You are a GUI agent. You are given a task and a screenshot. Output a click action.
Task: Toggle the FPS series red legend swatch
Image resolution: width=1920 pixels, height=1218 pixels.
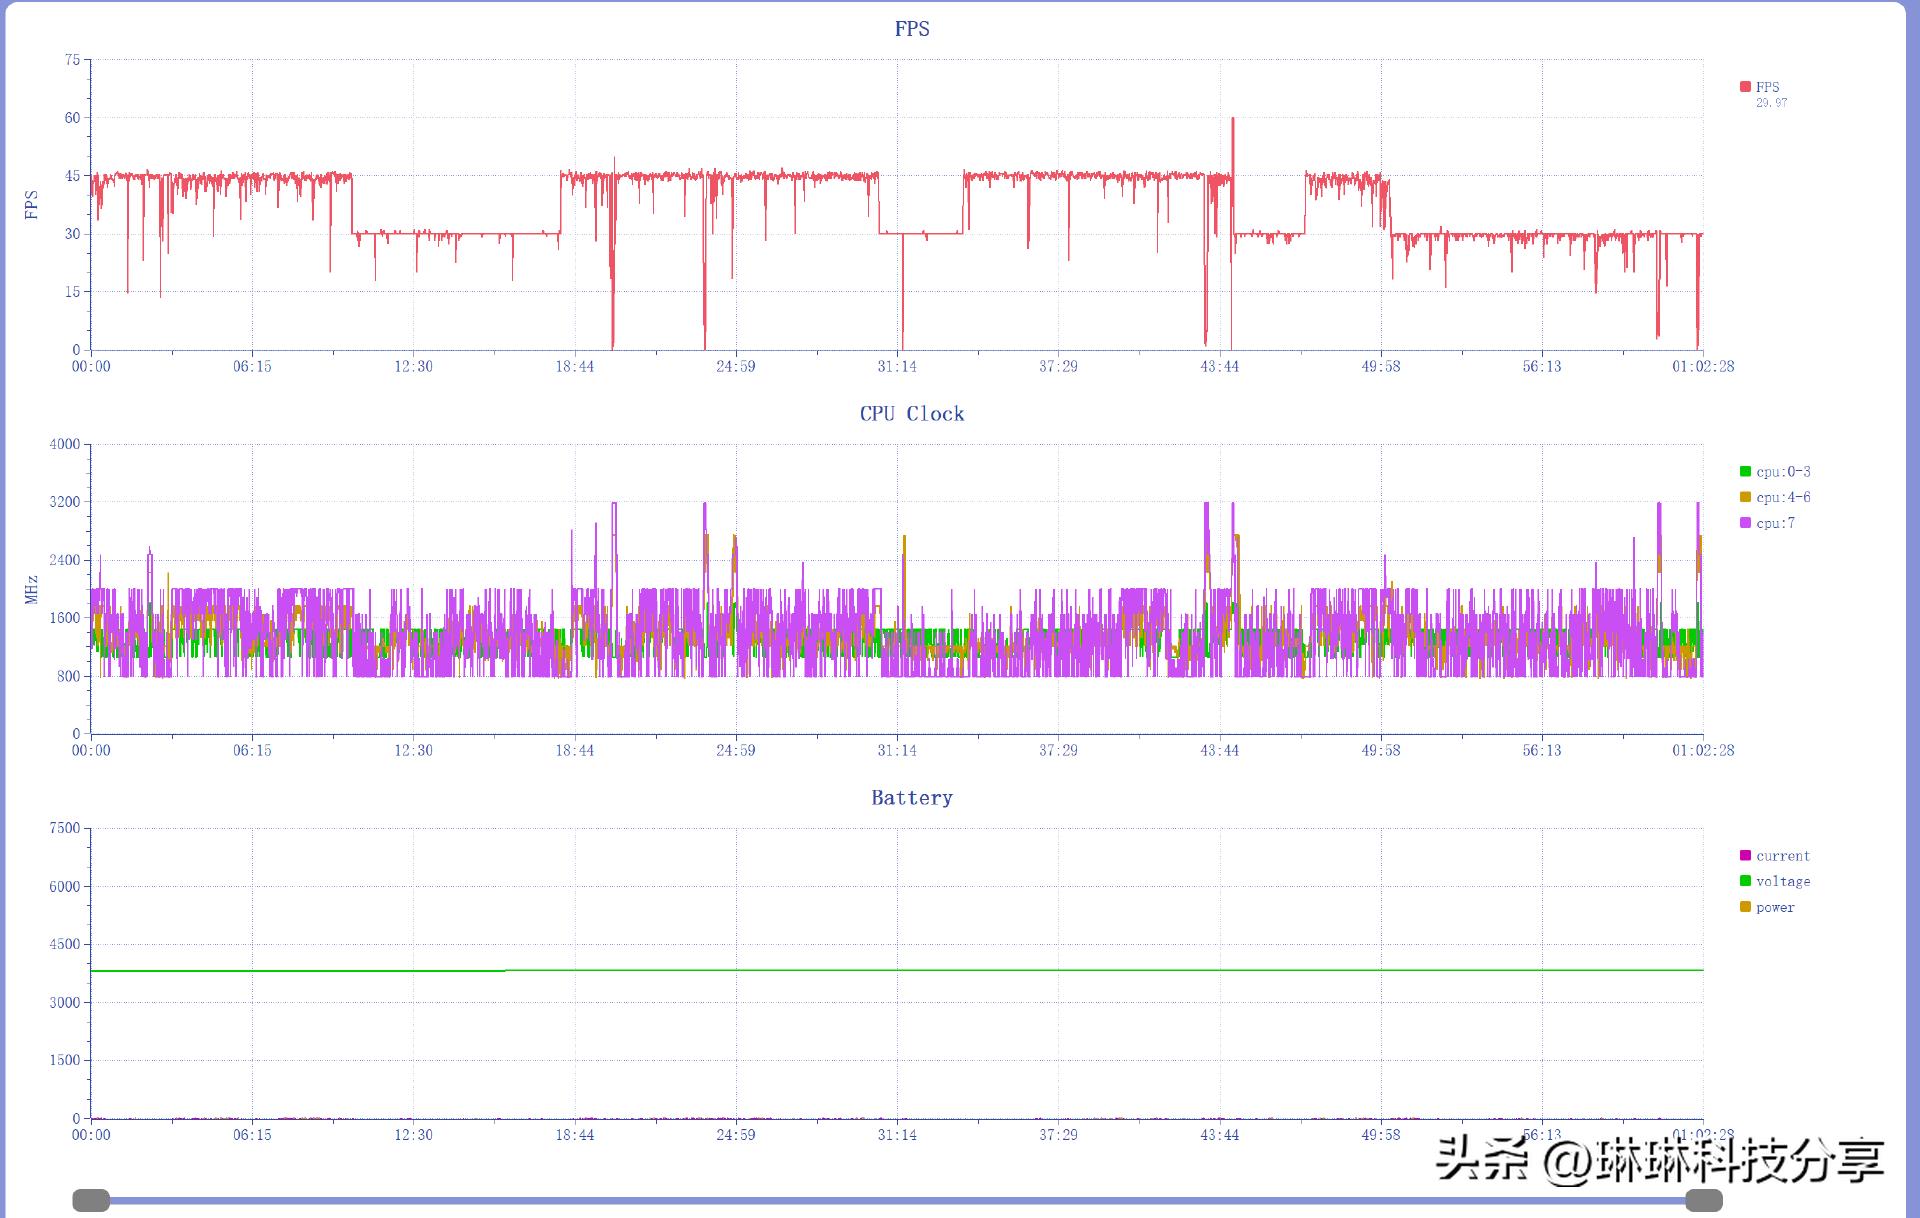click(x=1745, y=87)
